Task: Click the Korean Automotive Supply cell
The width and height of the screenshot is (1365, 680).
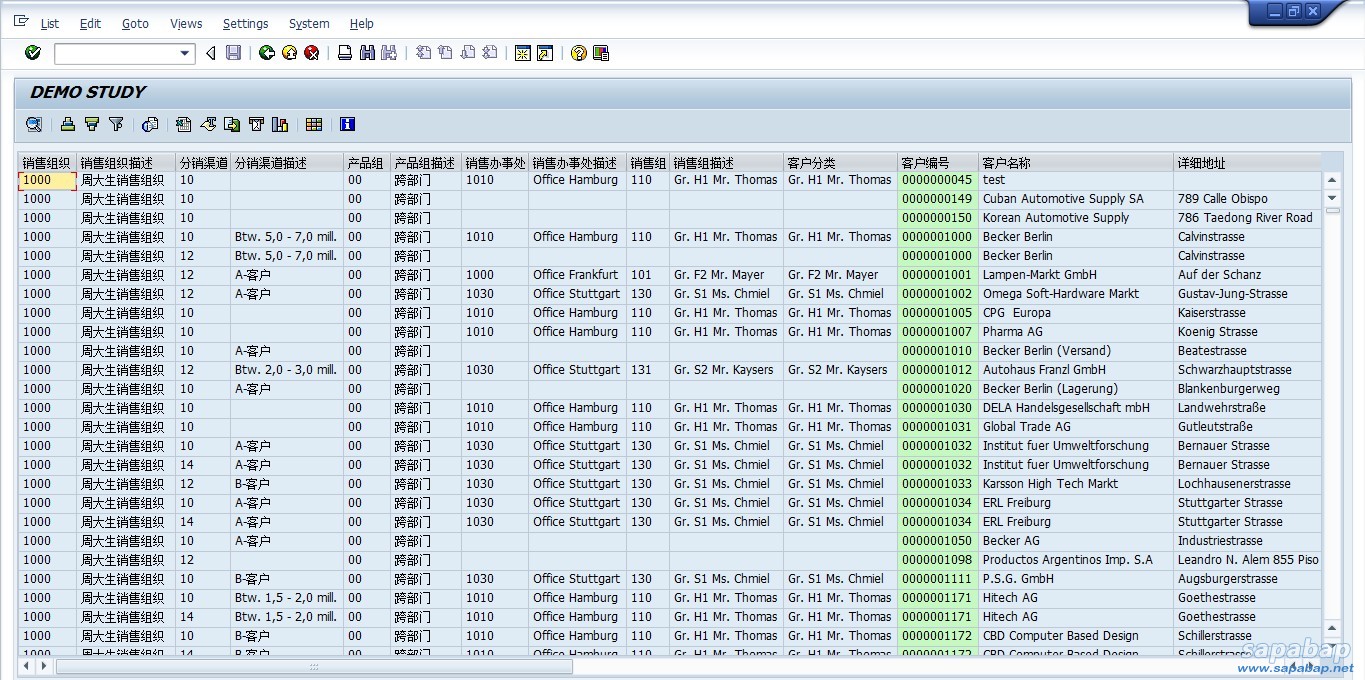Action: (x=1075, y=218)
